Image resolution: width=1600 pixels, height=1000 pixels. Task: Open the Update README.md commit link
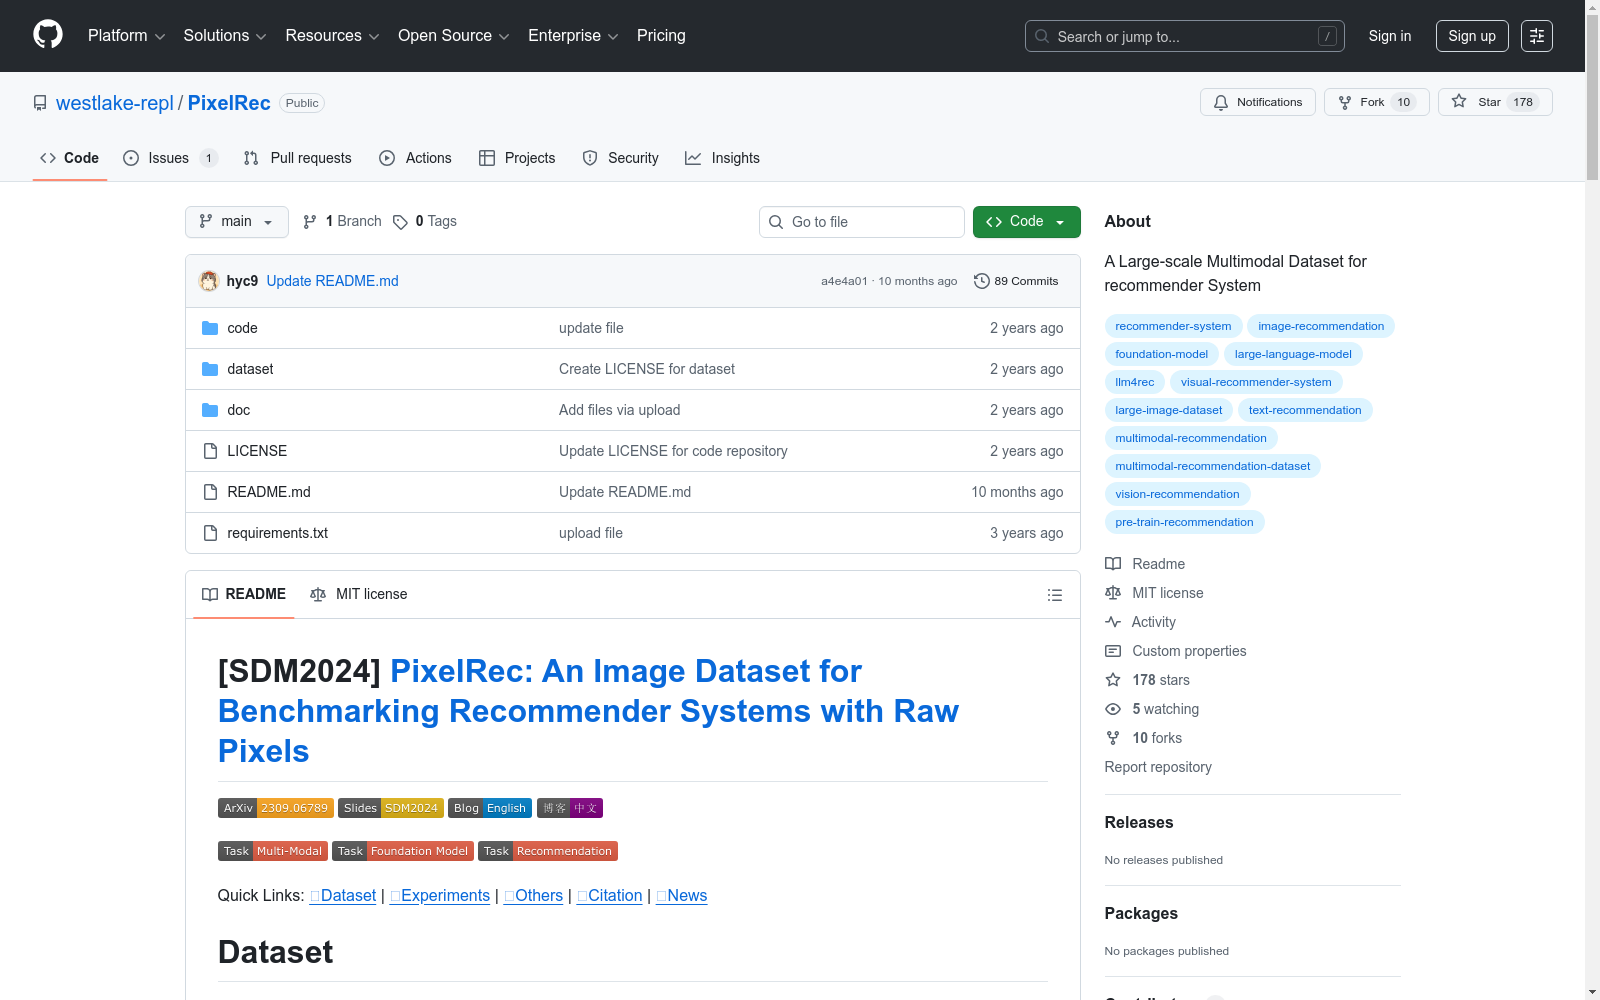tap(332, 281)
